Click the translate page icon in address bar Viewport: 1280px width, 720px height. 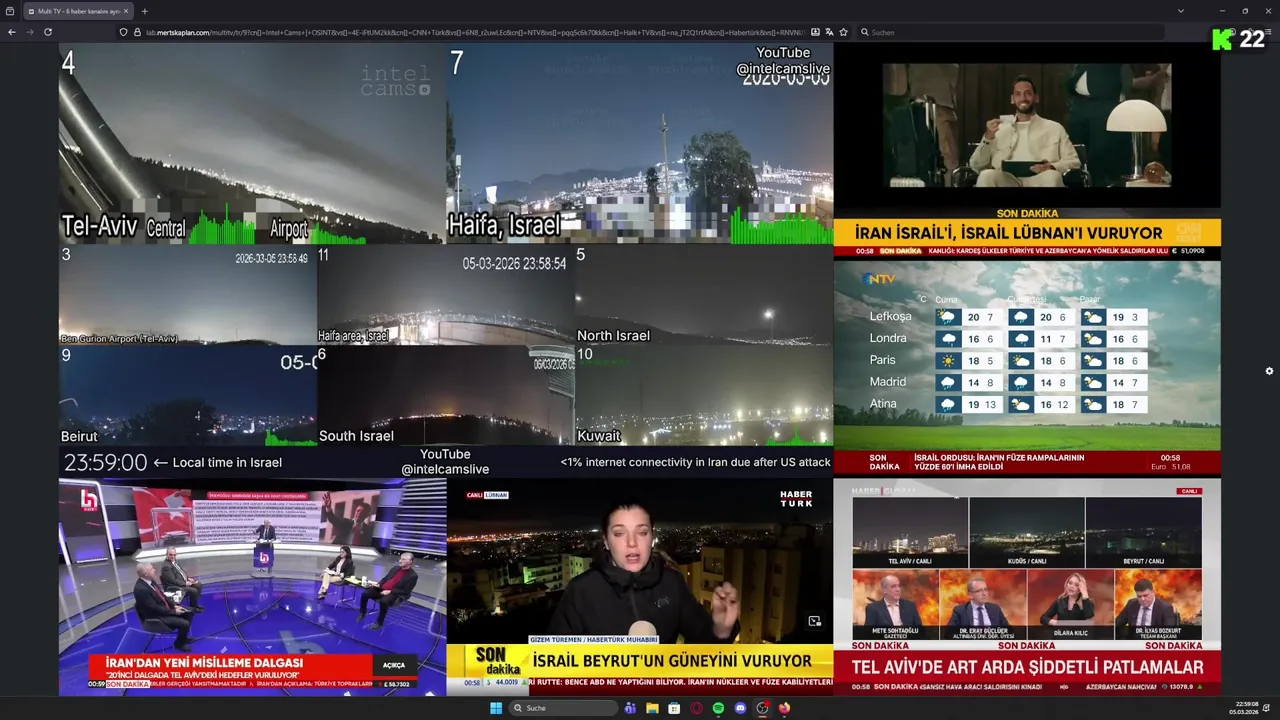point(829,32)
